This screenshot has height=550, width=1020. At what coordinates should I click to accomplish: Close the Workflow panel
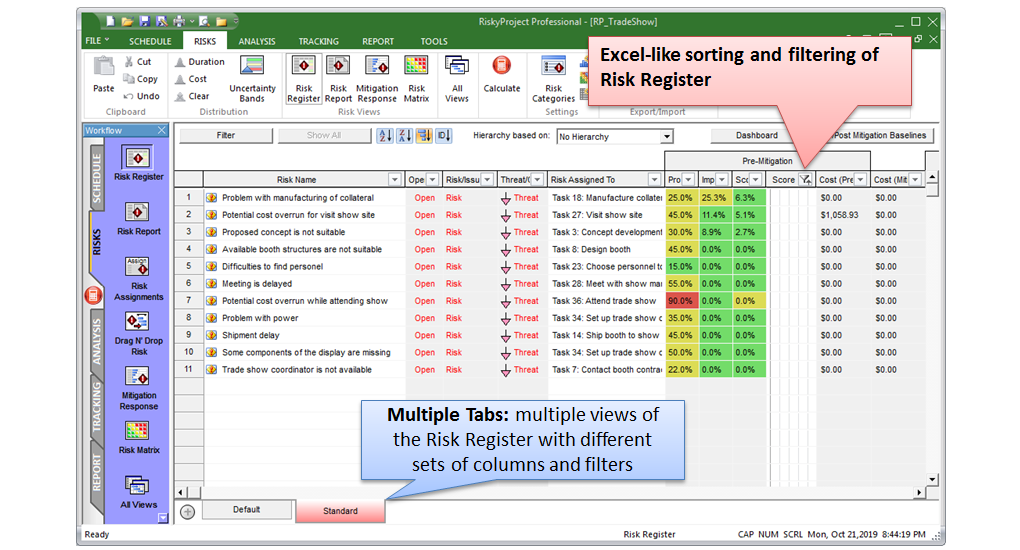(161, 130)
